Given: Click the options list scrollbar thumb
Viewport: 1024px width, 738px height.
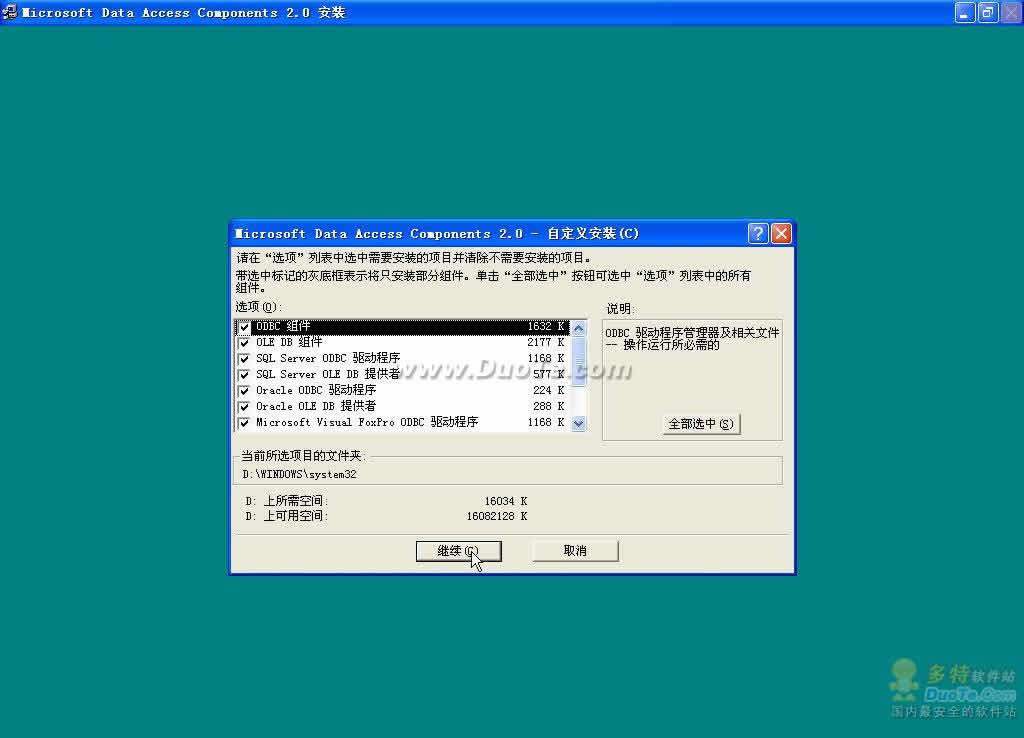Looking at the screenshot, I should [579, 361].
